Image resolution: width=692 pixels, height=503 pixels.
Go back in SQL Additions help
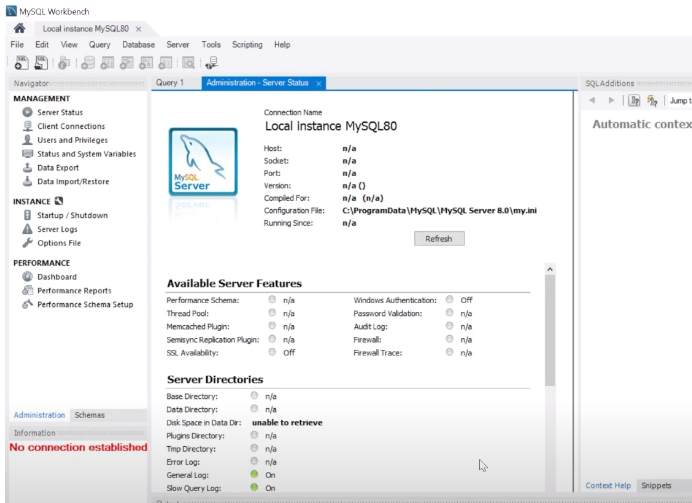tap(592, 101)
